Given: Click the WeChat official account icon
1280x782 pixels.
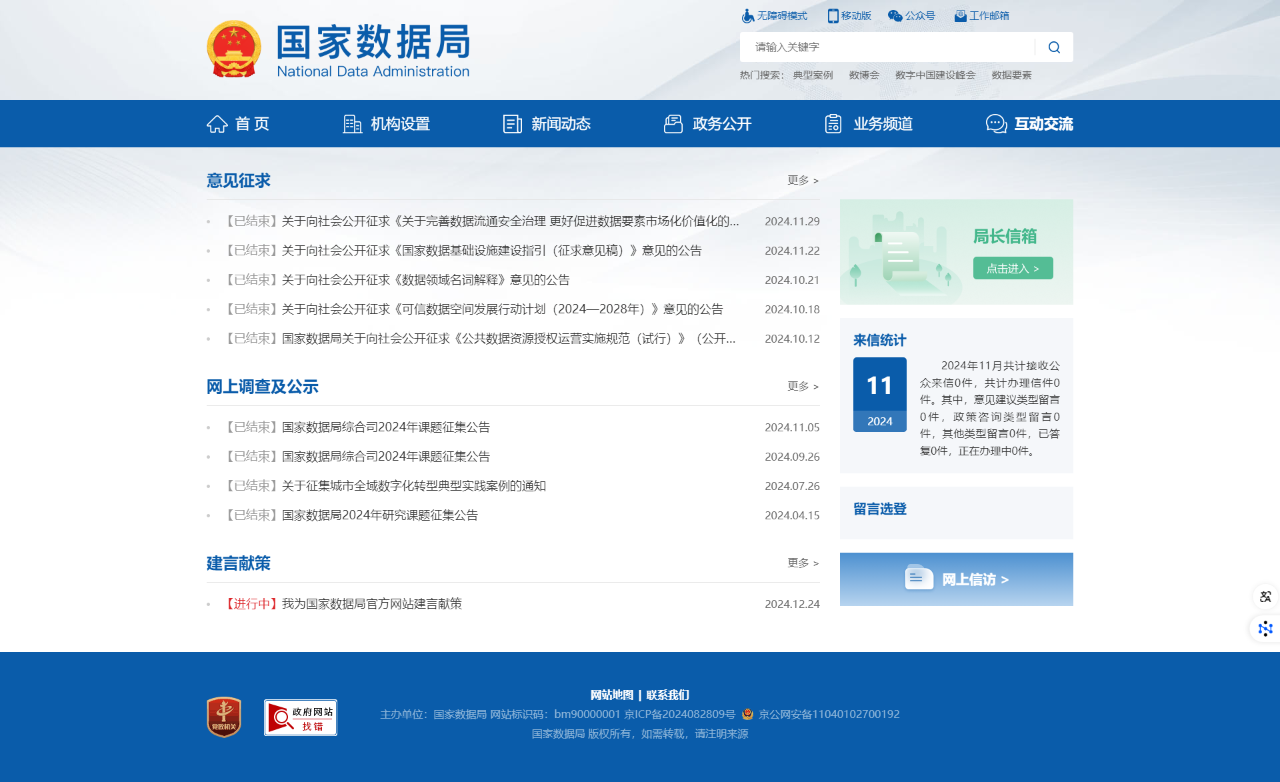Looking at the screenshot, I should [x=895, y=16].
